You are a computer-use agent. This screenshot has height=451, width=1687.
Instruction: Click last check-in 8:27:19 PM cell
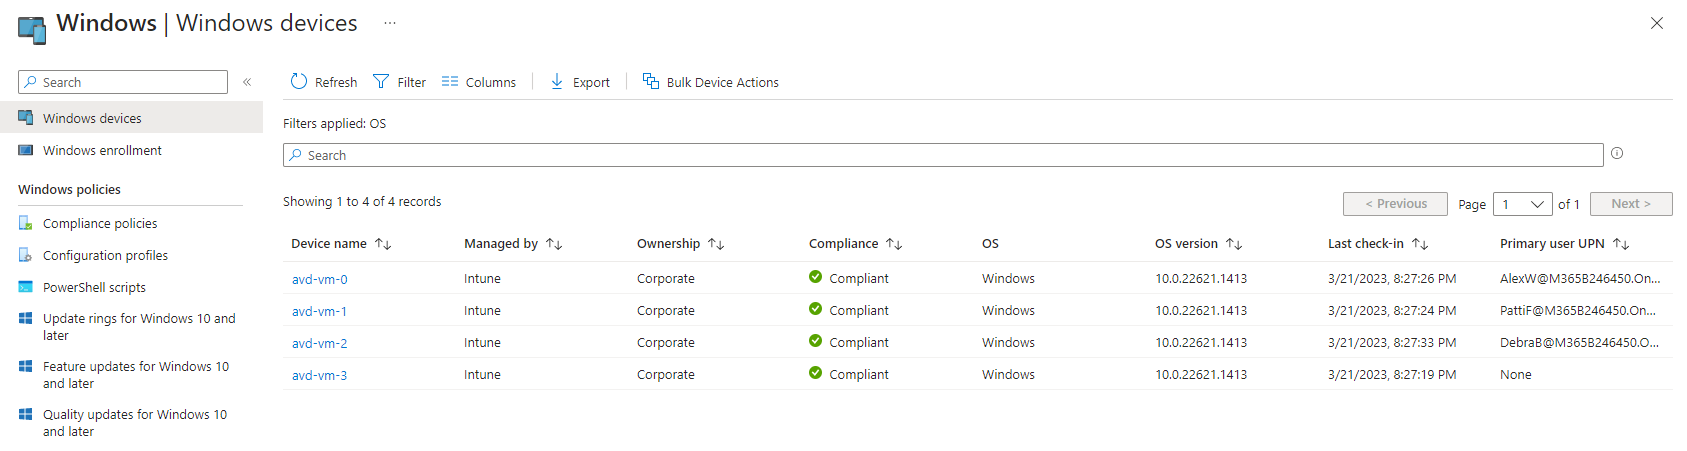(x=1392, y=375)
